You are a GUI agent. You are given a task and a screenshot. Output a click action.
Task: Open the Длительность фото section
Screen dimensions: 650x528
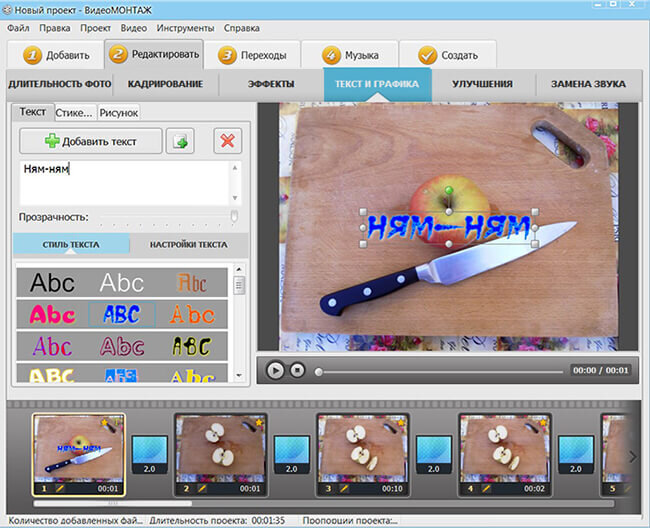[60, 84]
